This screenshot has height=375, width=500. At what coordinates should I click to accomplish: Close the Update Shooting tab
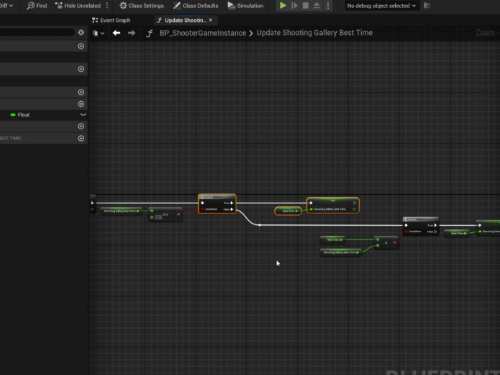211,20
